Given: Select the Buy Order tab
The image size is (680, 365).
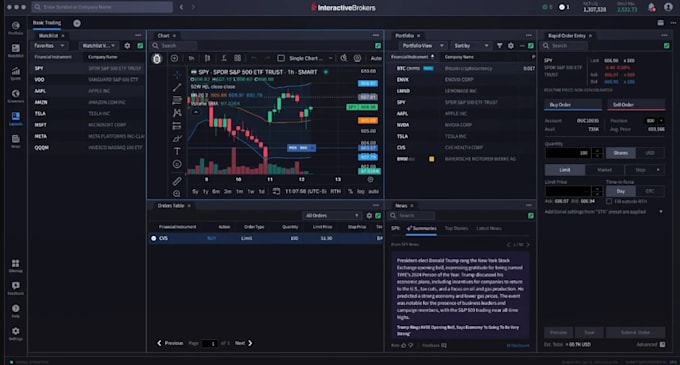Looking at the screenshot, I should [573, 105].
